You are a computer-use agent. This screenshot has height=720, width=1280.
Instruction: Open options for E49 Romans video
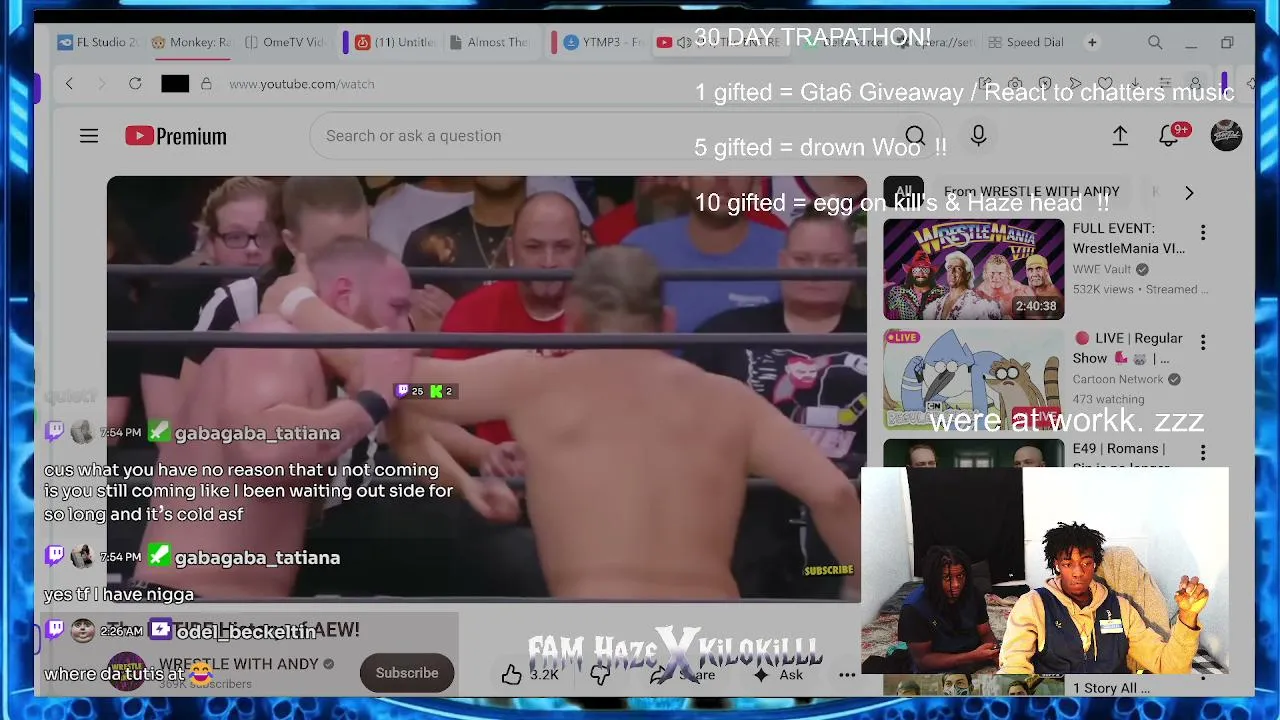click(x=1203, y=453)
